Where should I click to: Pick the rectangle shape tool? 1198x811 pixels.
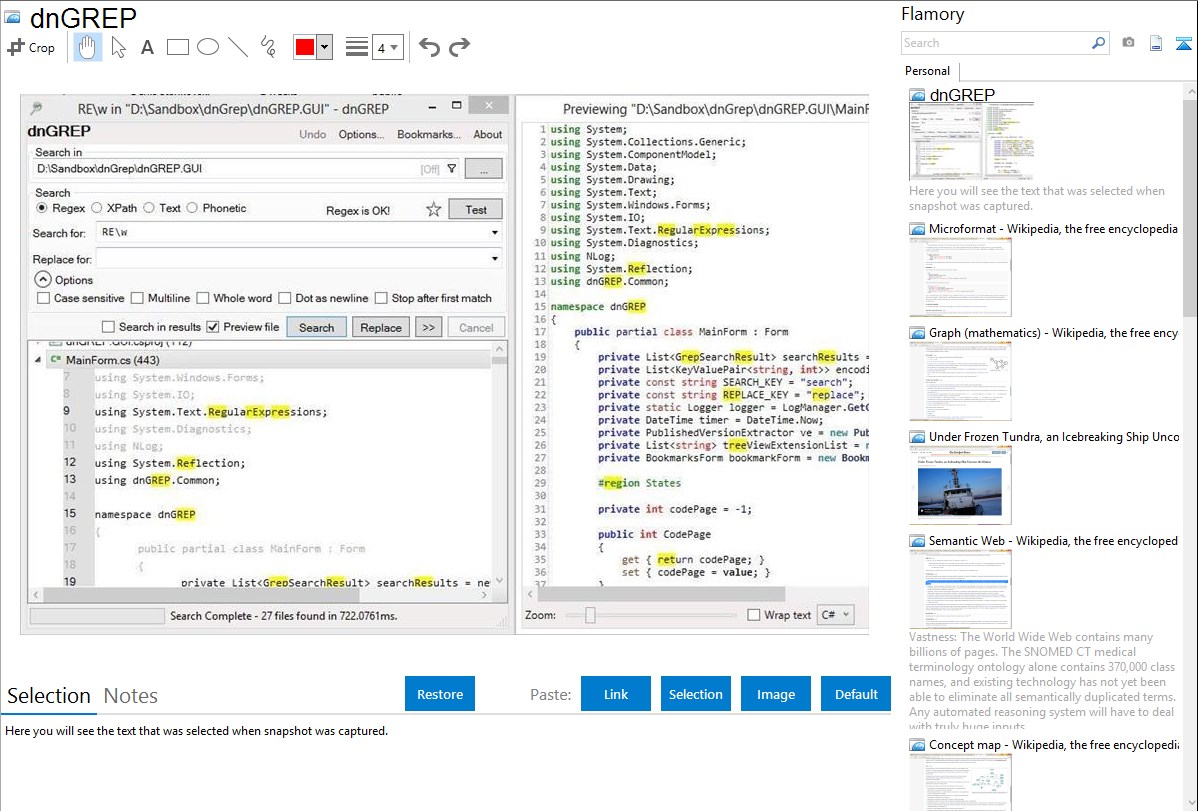click(x=177, y=47)
